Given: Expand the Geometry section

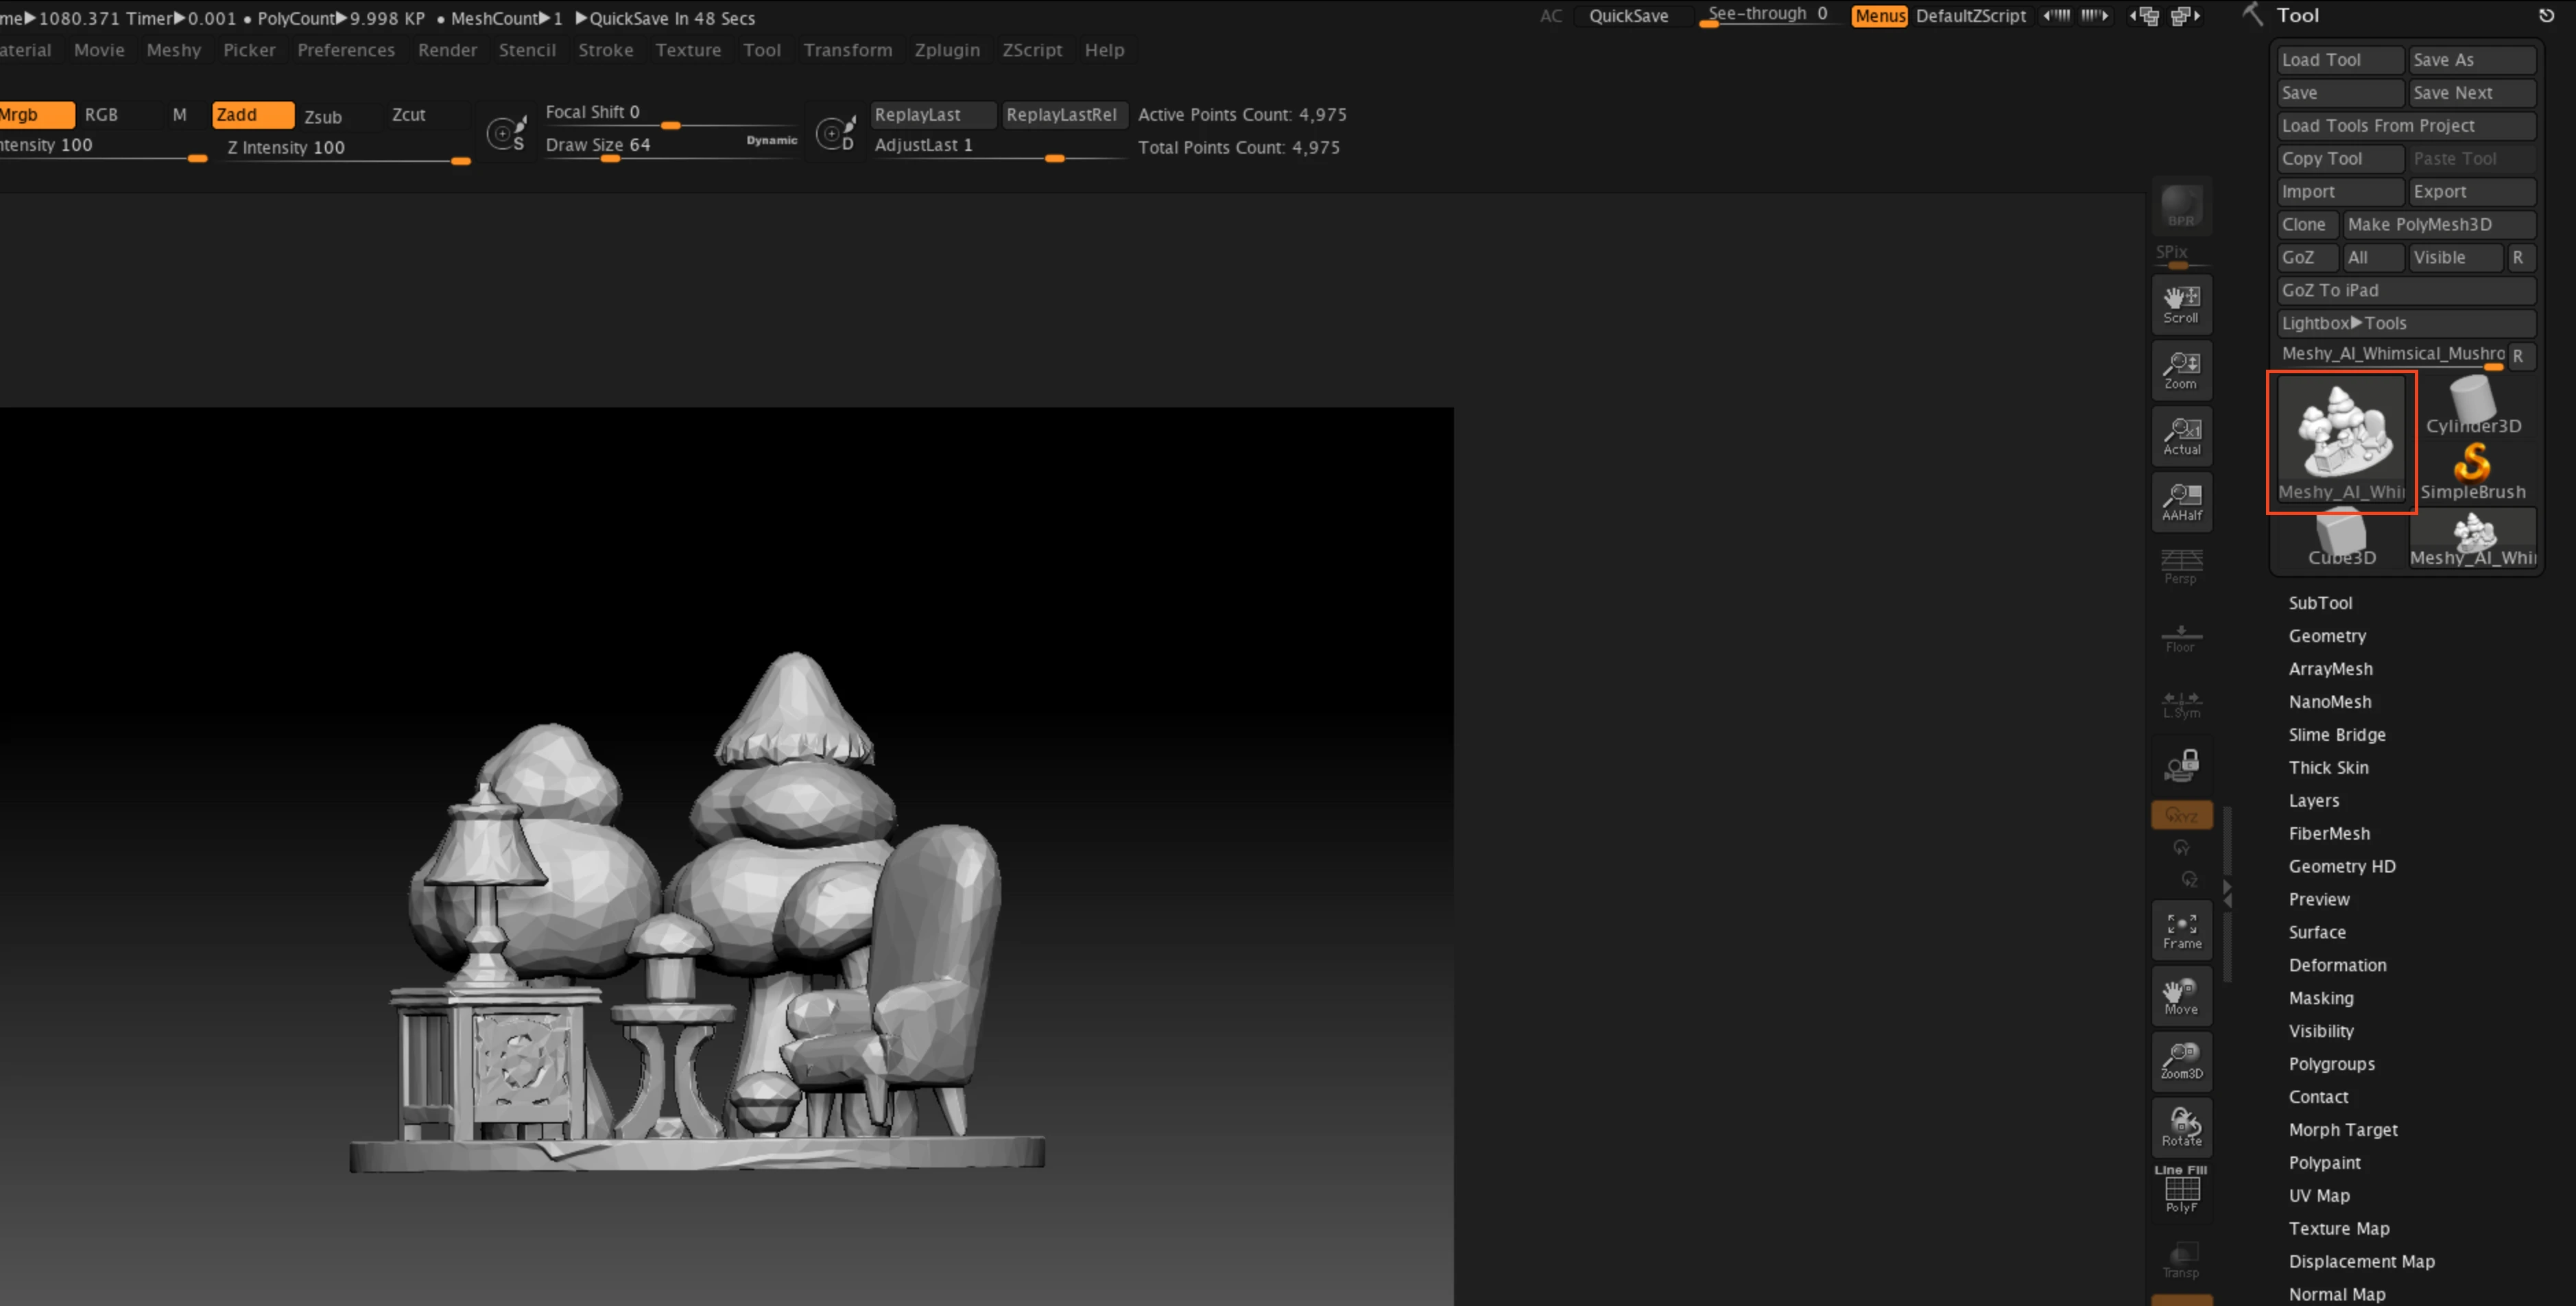Looking at the screenshot, I should (2327, 636).
